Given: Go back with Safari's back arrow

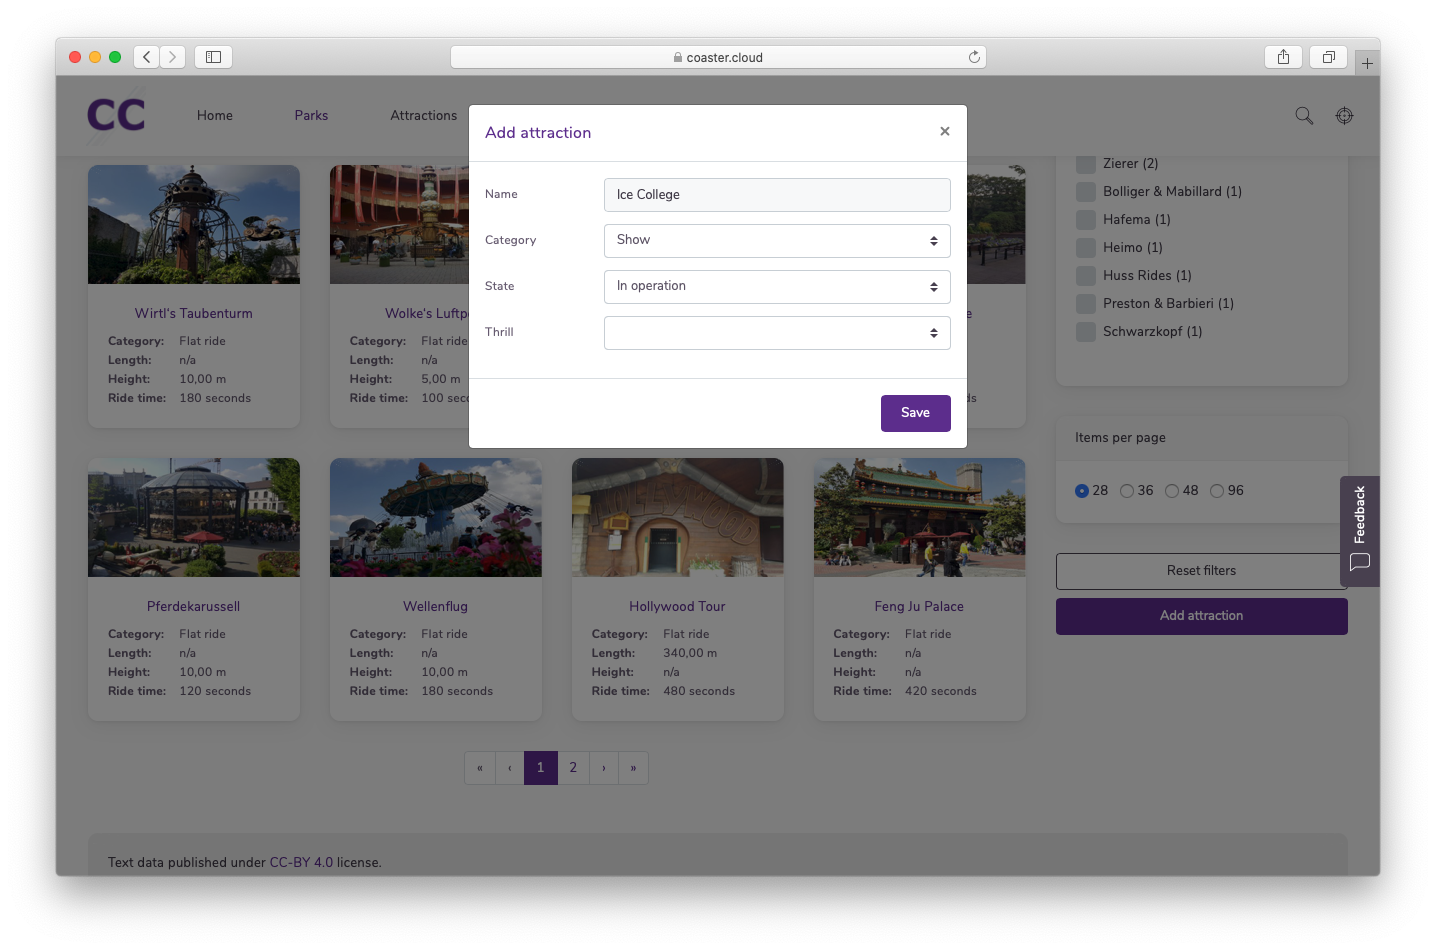Looking at the screenshot, I should point(147,57).
